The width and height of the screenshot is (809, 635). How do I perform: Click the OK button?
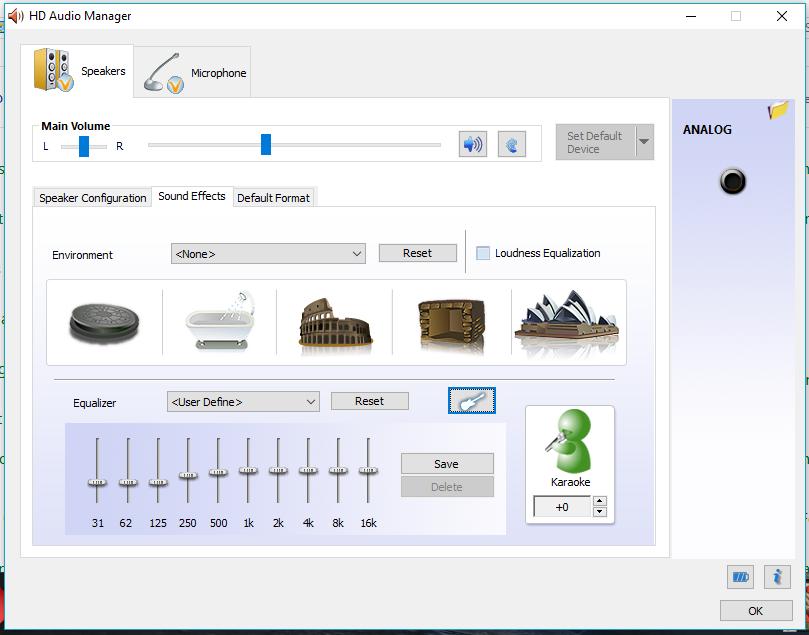coord(755,611)
